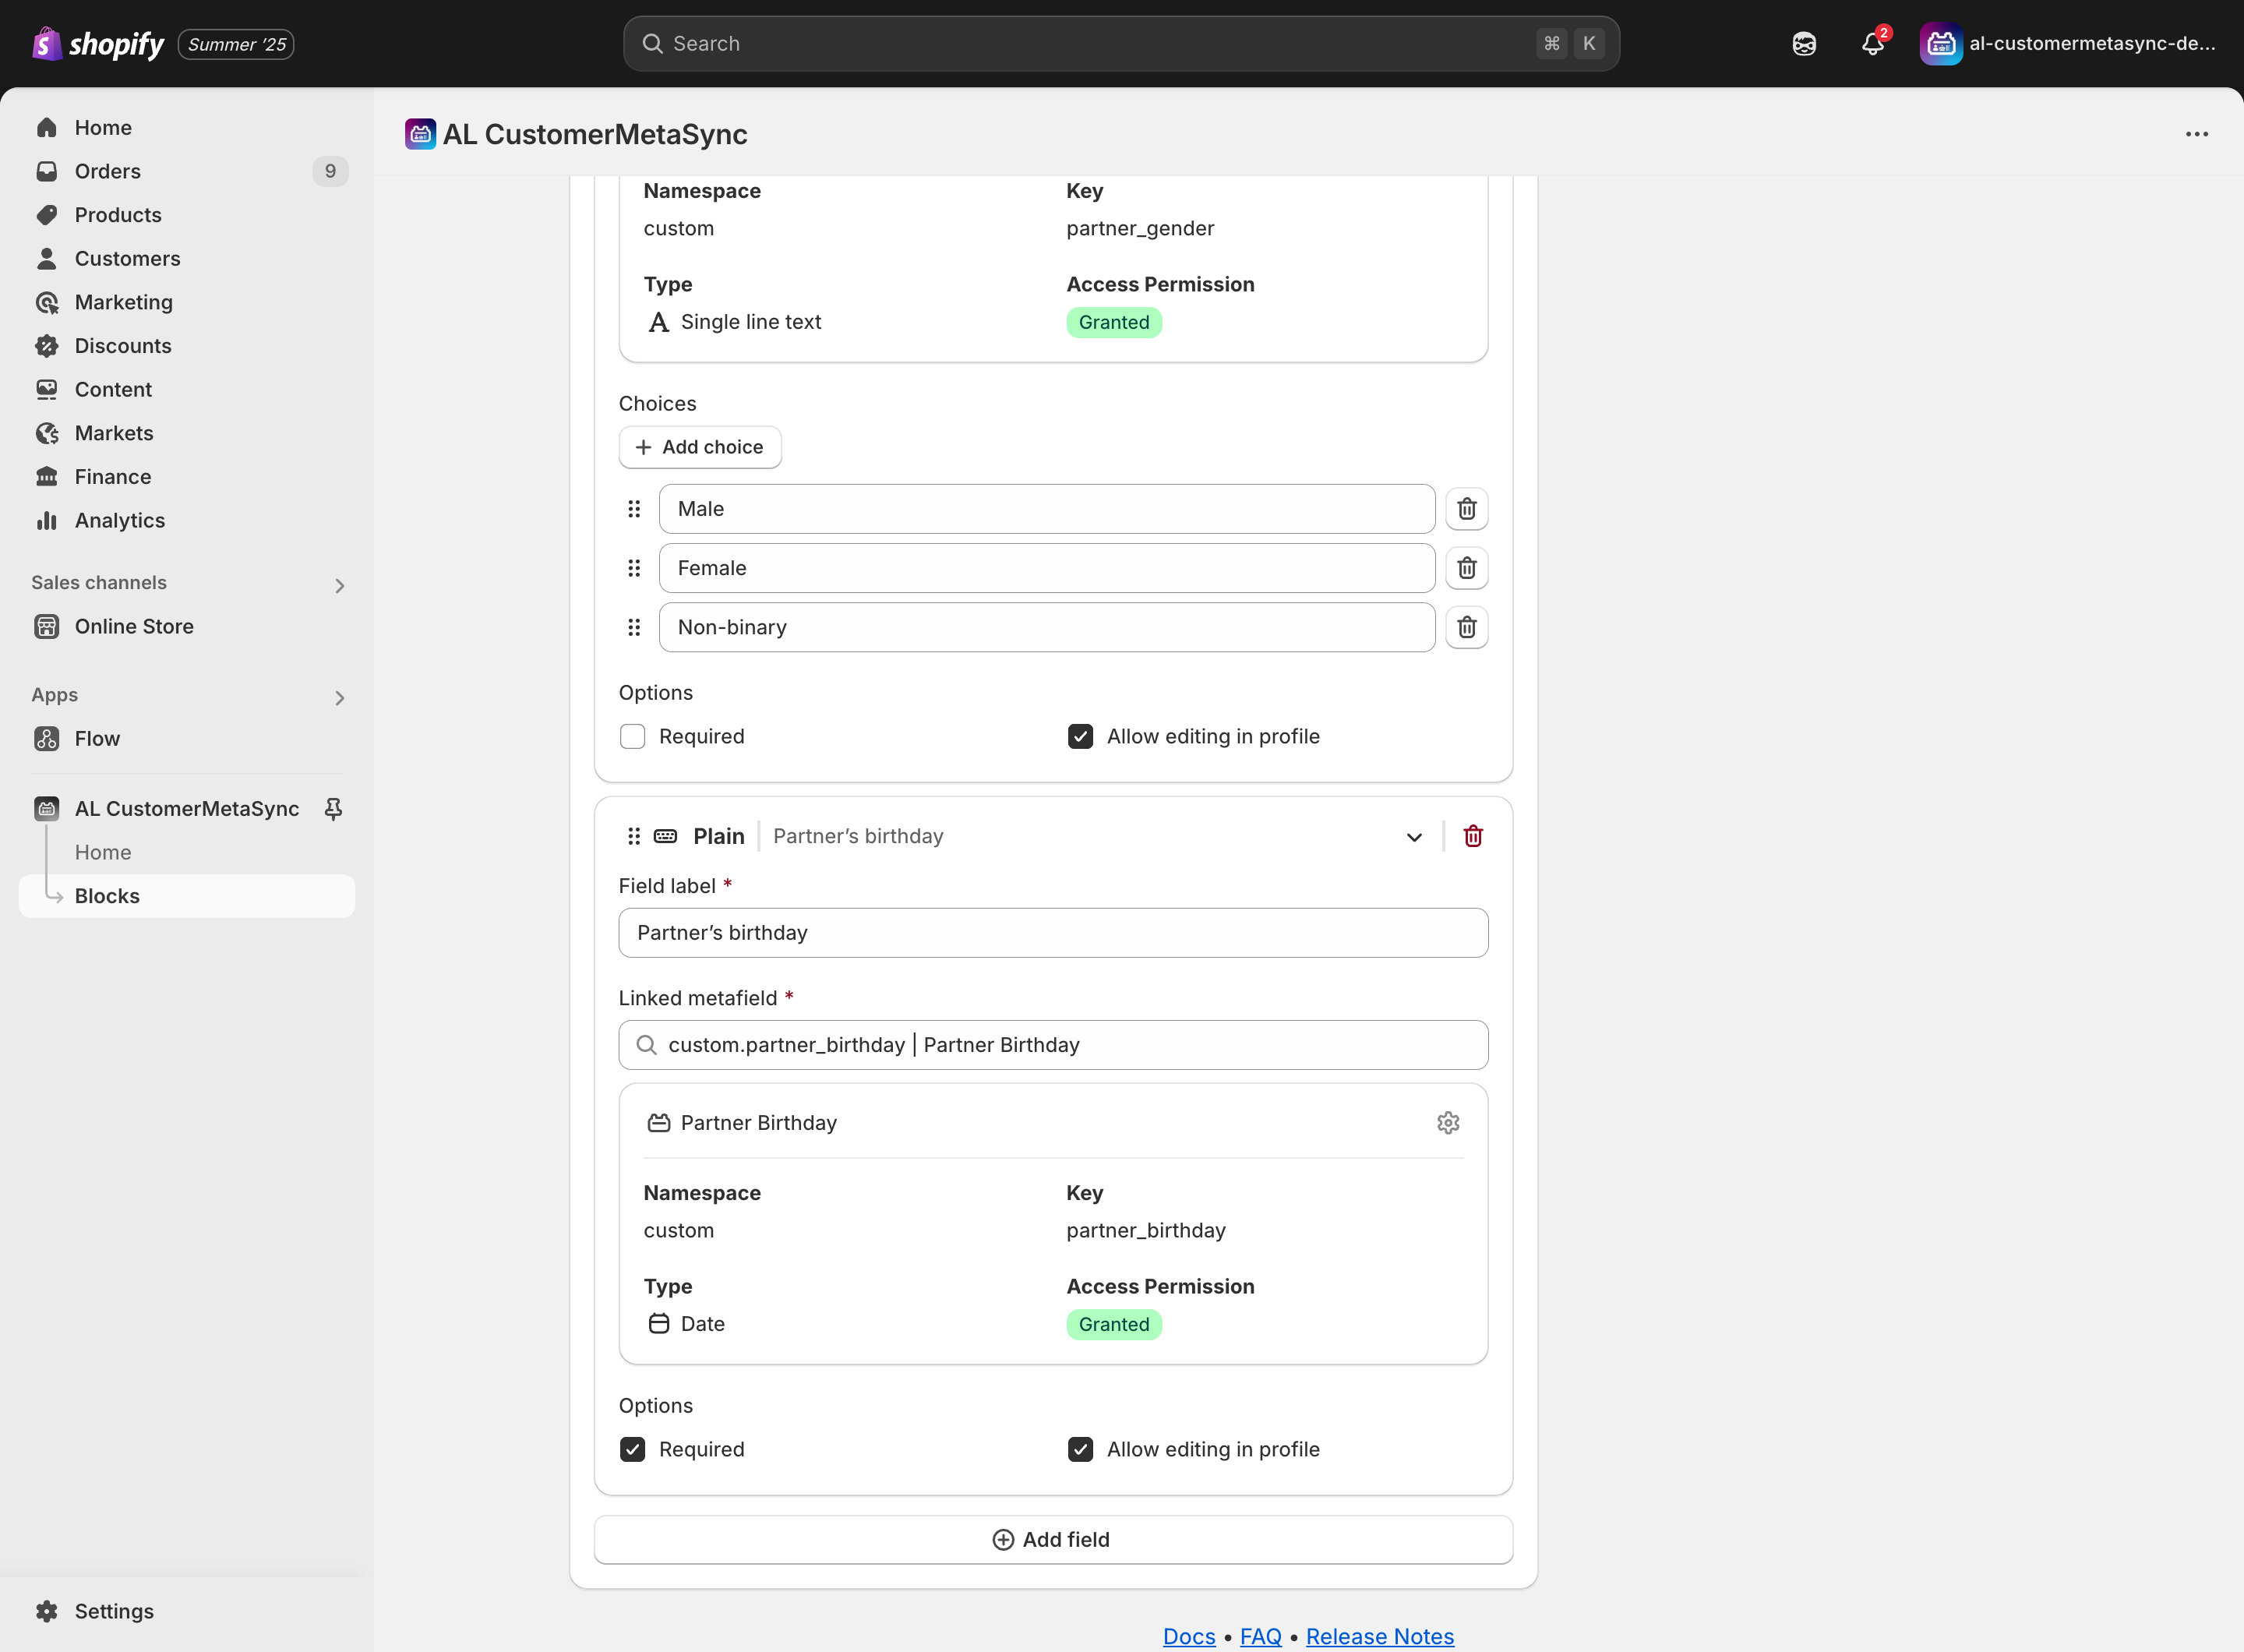This screenshot has width=2244, height=1652.
Task: Toggle Allow editing in profile for gender field
Action: tap(1080, 737)
